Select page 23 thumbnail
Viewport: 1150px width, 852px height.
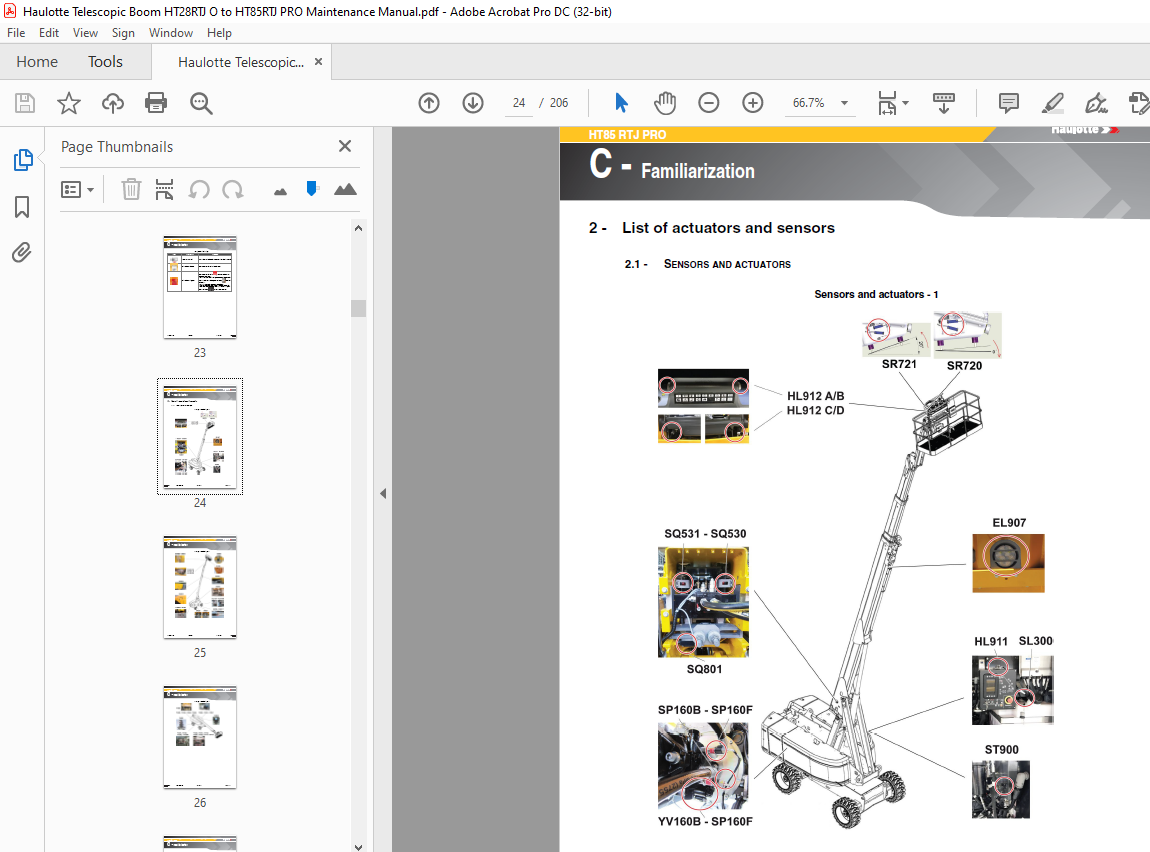click(x=199, y=287)
